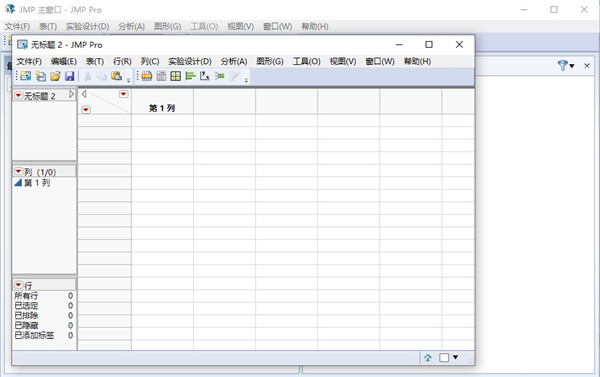This screenshot has height=377, width=600.
Task: Open the red triangle menu for 列 (1/0)
Action: coord(18,171)
